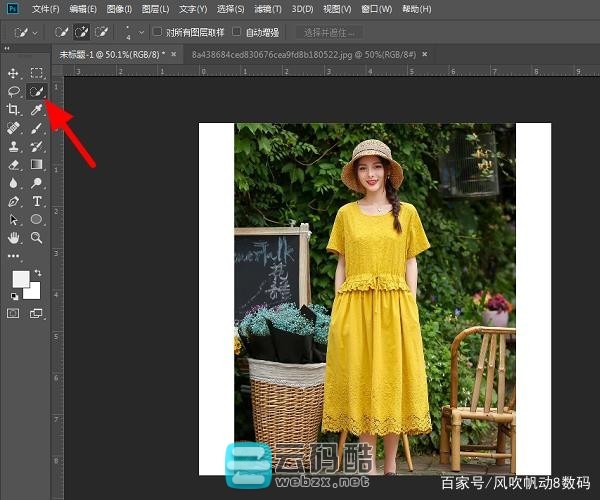
Task: Enable 对所有图层取样 checkbox
Action: click(157, 32)
